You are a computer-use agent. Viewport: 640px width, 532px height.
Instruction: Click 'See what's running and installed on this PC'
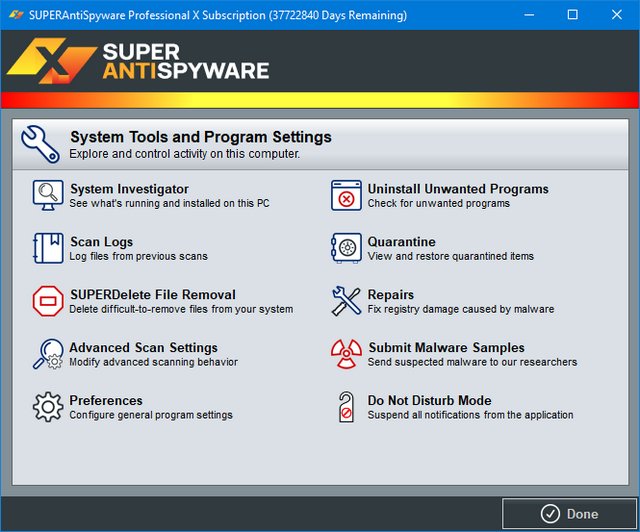coord(169,203)
